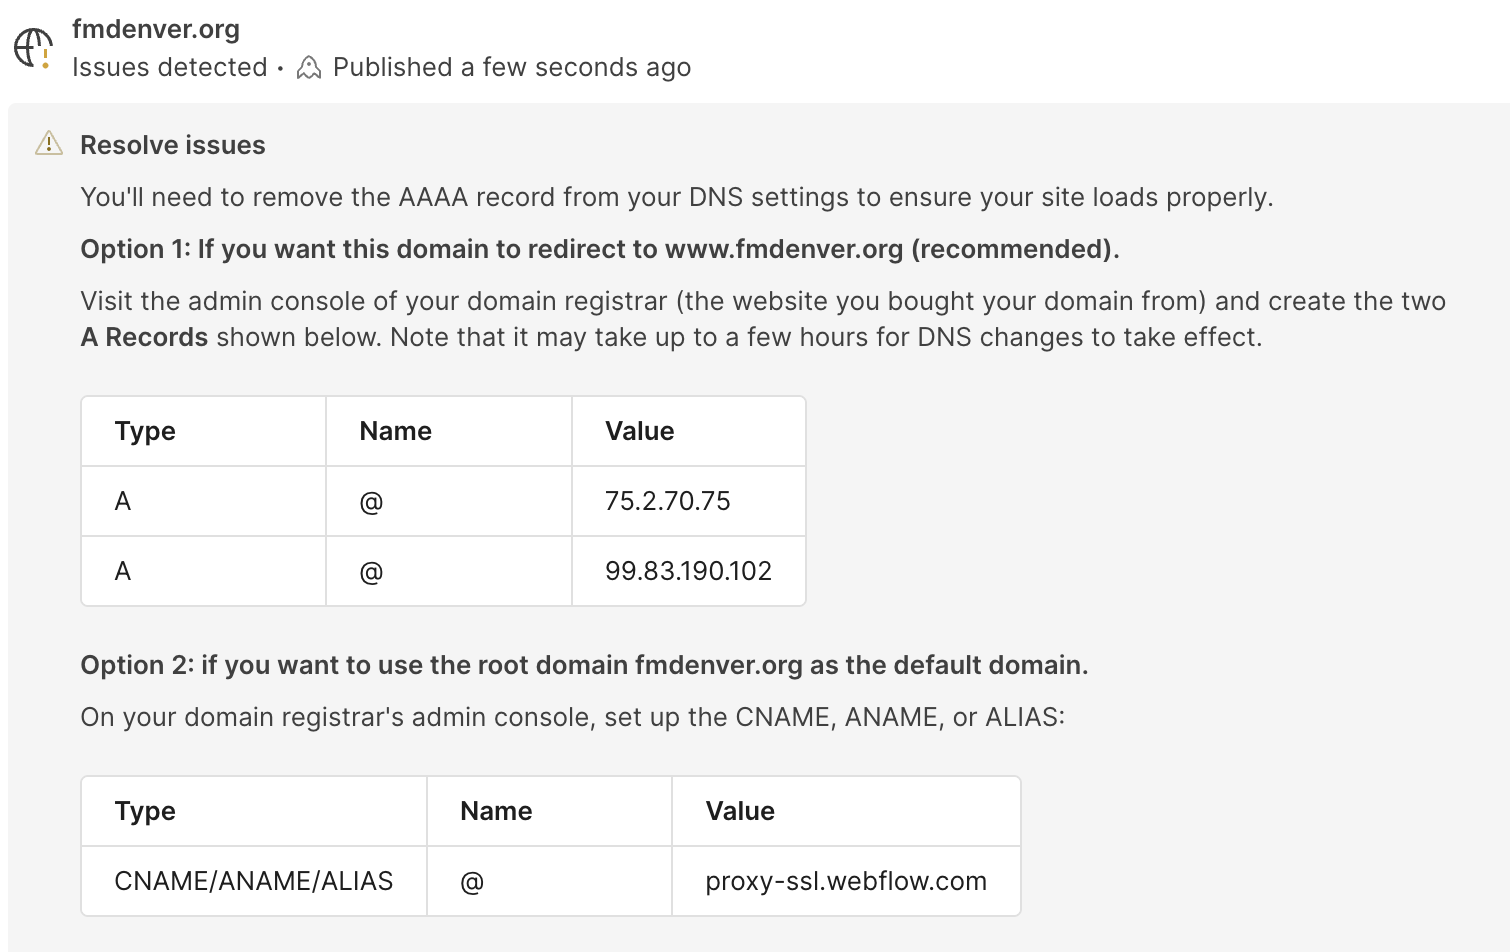Viewport: 1510px width, 952px height.
Task: Click the Type header in A records table
Action: [x=145, y=431]
